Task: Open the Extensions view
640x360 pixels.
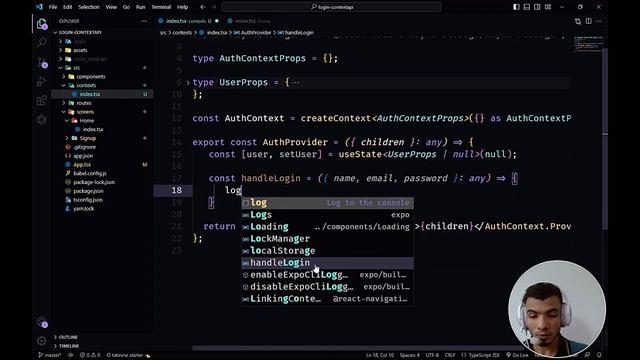Action: coord(42,100)
